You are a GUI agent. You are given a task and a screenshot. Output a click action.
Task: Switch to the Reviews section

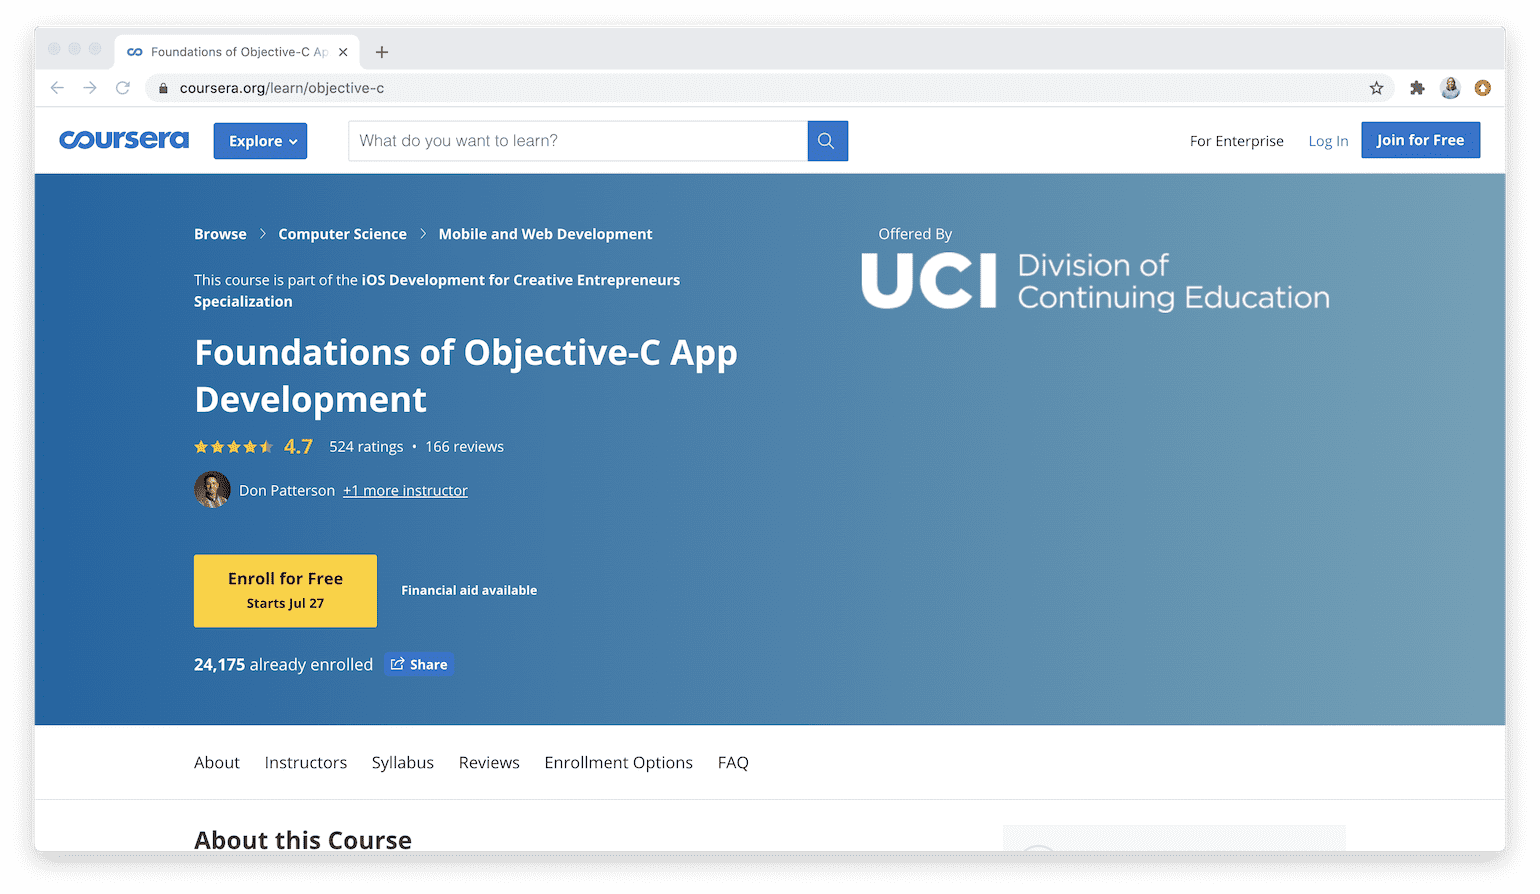(x=489, y=762)
